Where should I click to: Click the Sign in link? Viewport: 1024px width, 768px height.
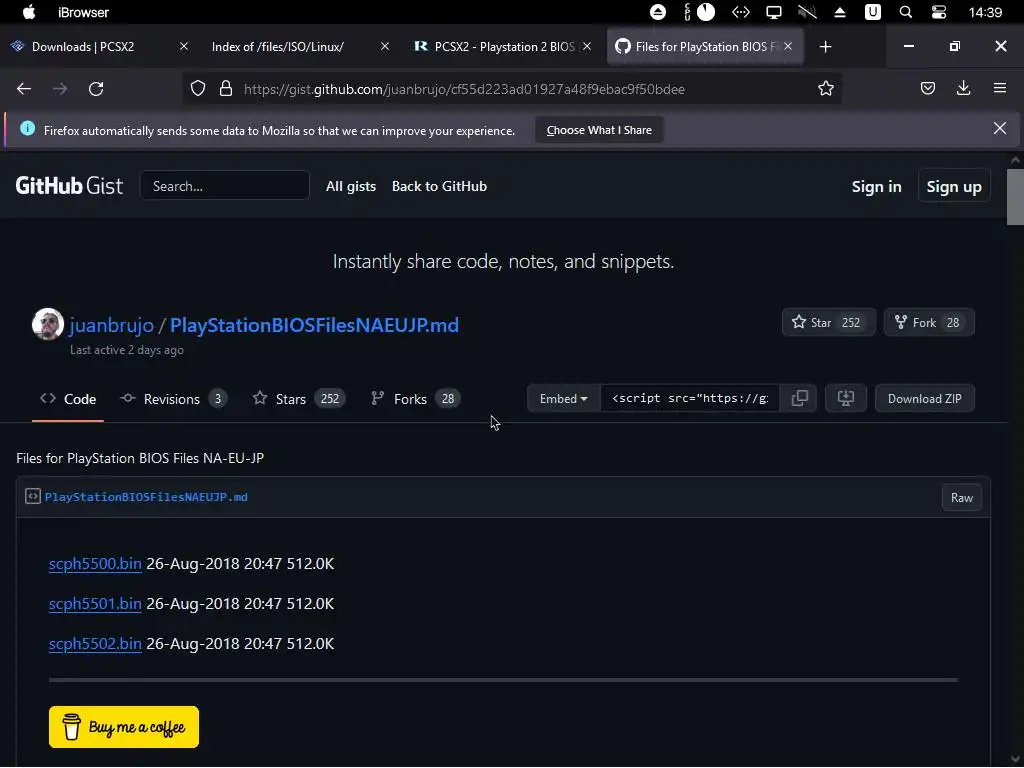point(876,187)
